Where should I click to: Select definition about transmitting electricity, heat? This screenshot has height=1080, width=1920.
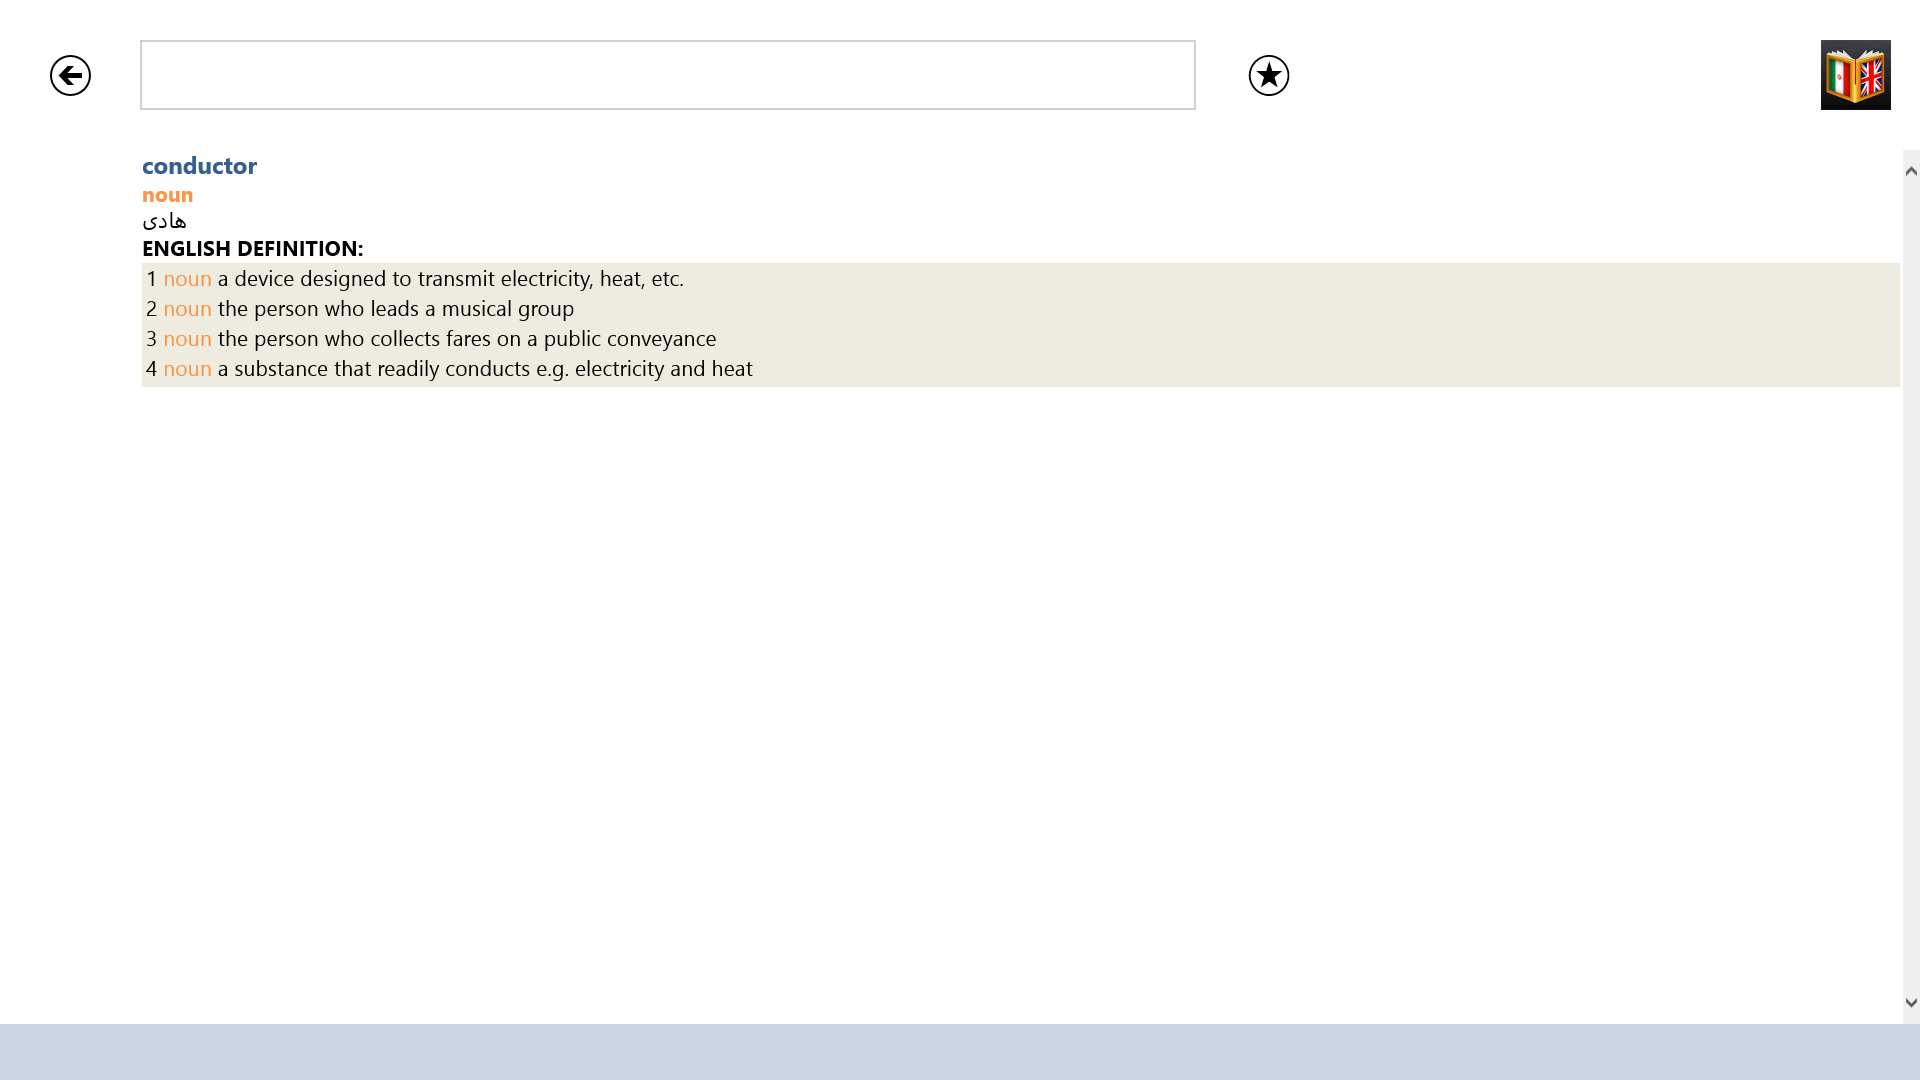[x=450, y=279]
